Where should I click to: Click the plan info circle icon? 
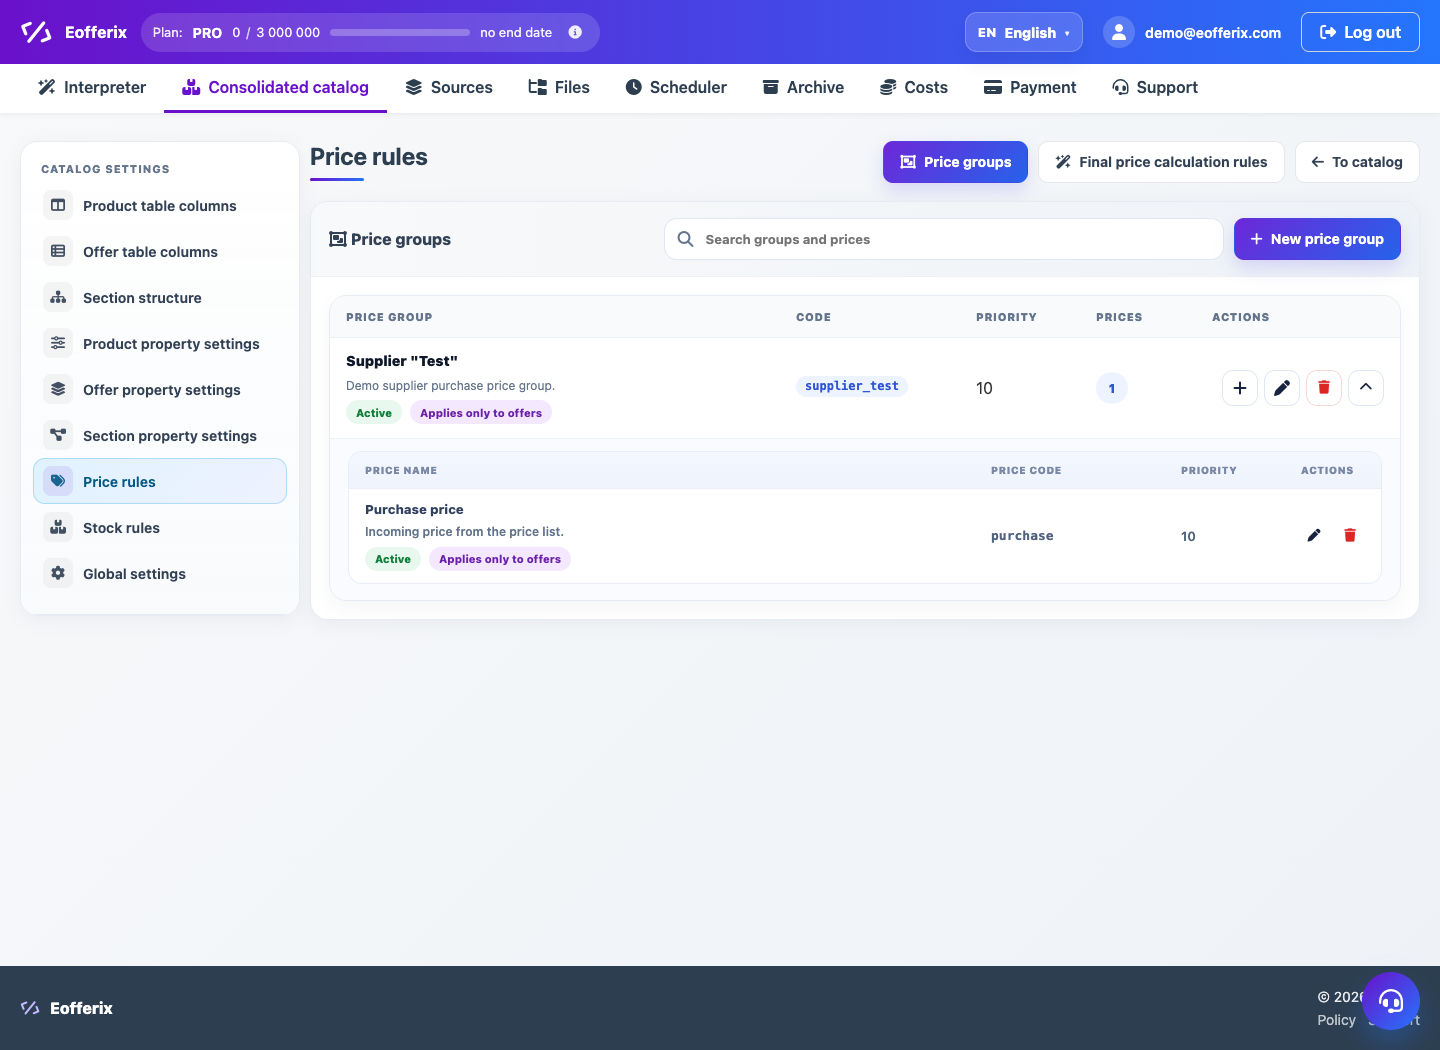pos(575,32)
